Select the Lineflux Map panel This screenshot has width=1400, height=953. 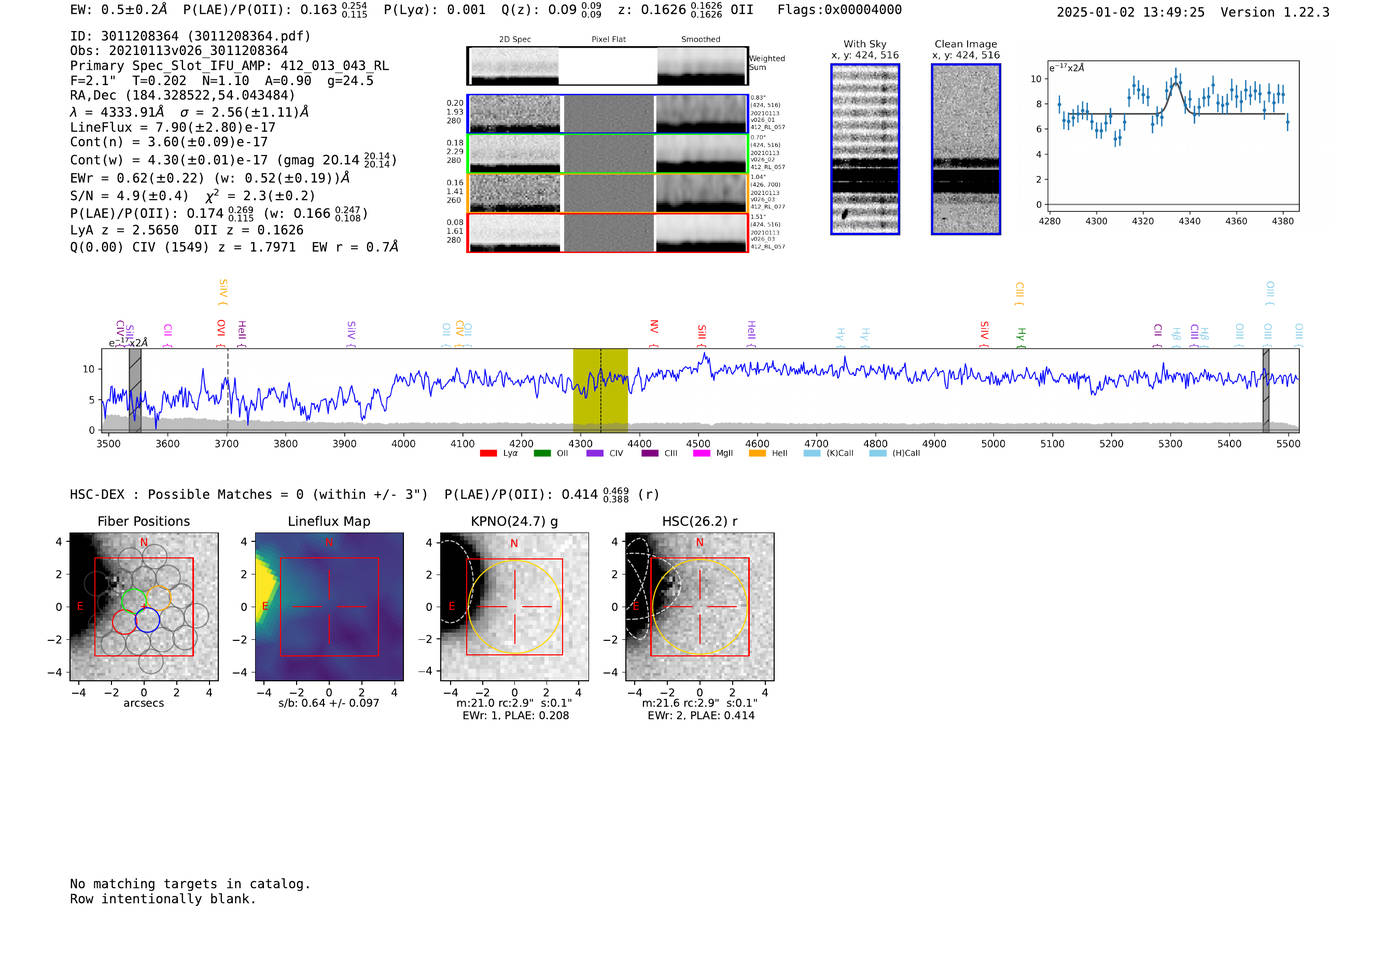tap(329, 607)
